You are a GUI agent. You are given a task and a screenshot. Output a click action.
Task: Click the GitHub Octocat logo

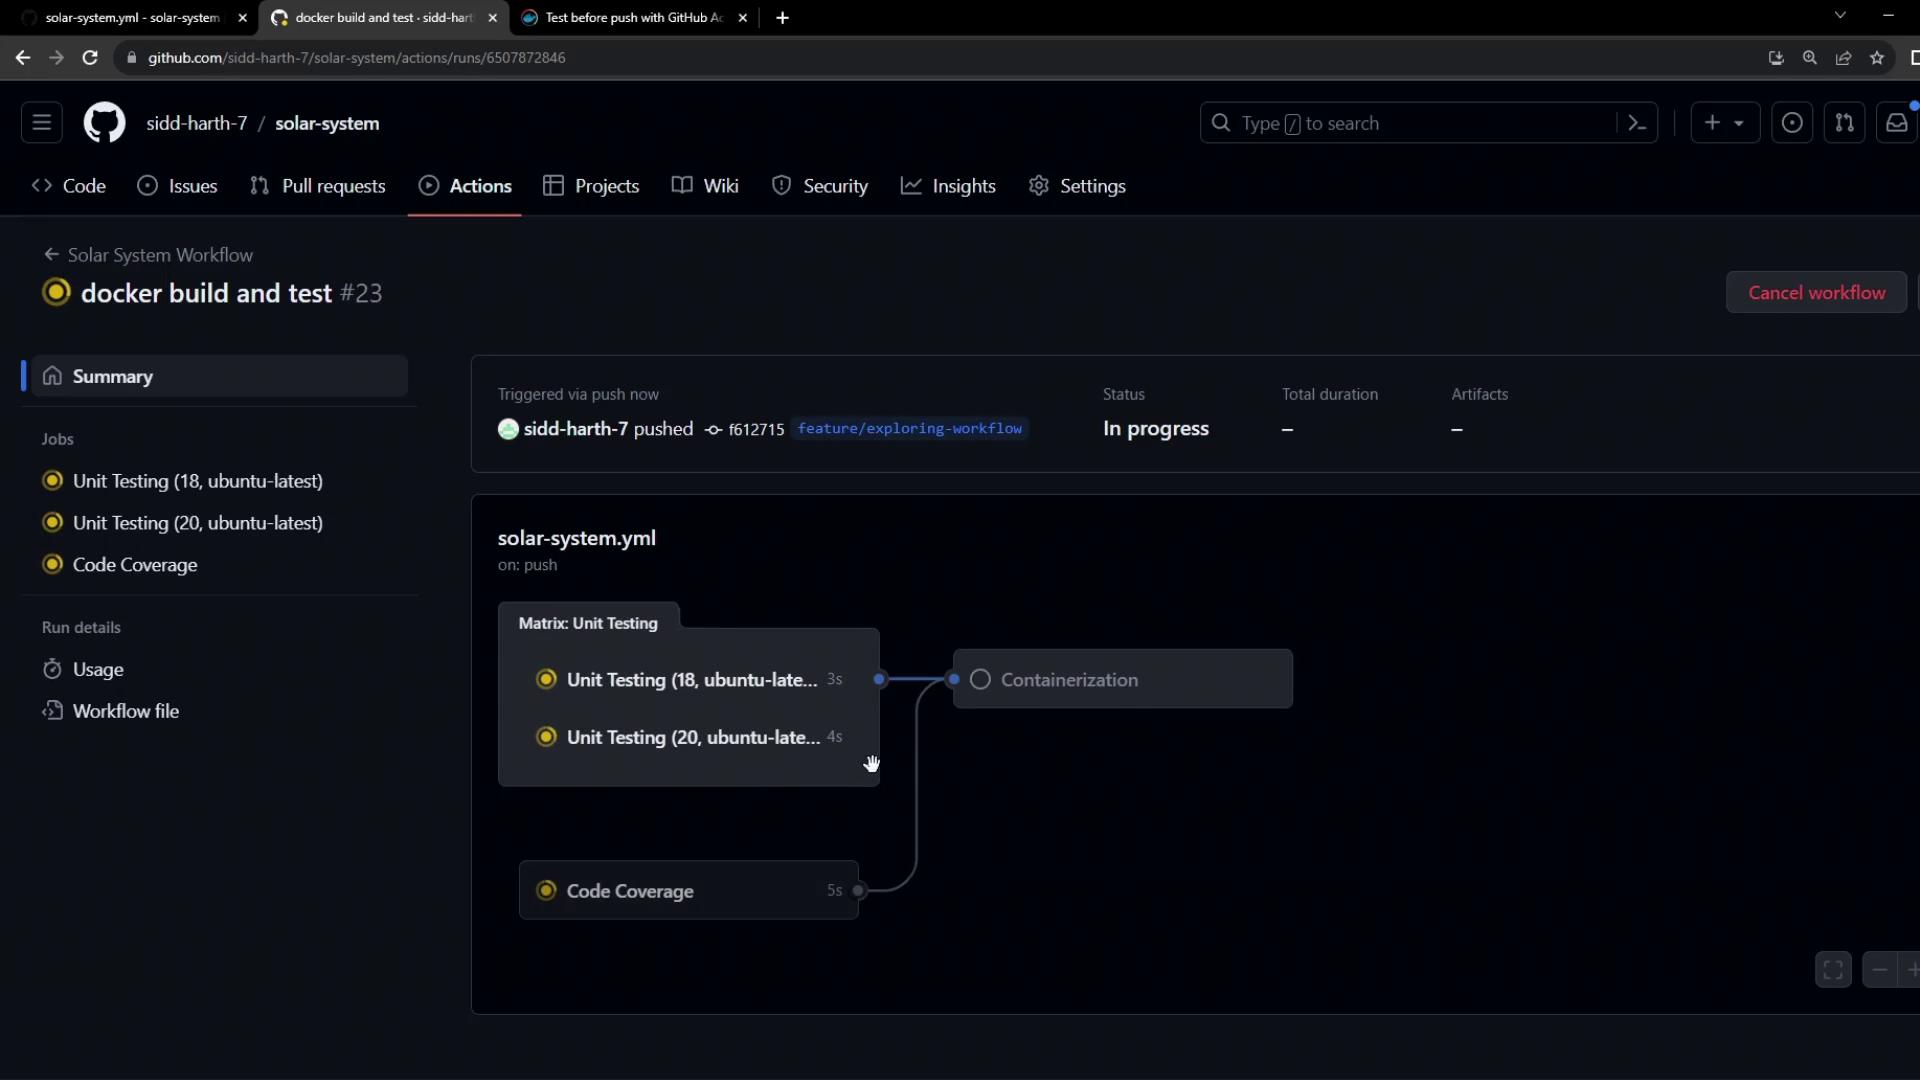point(104,122)
